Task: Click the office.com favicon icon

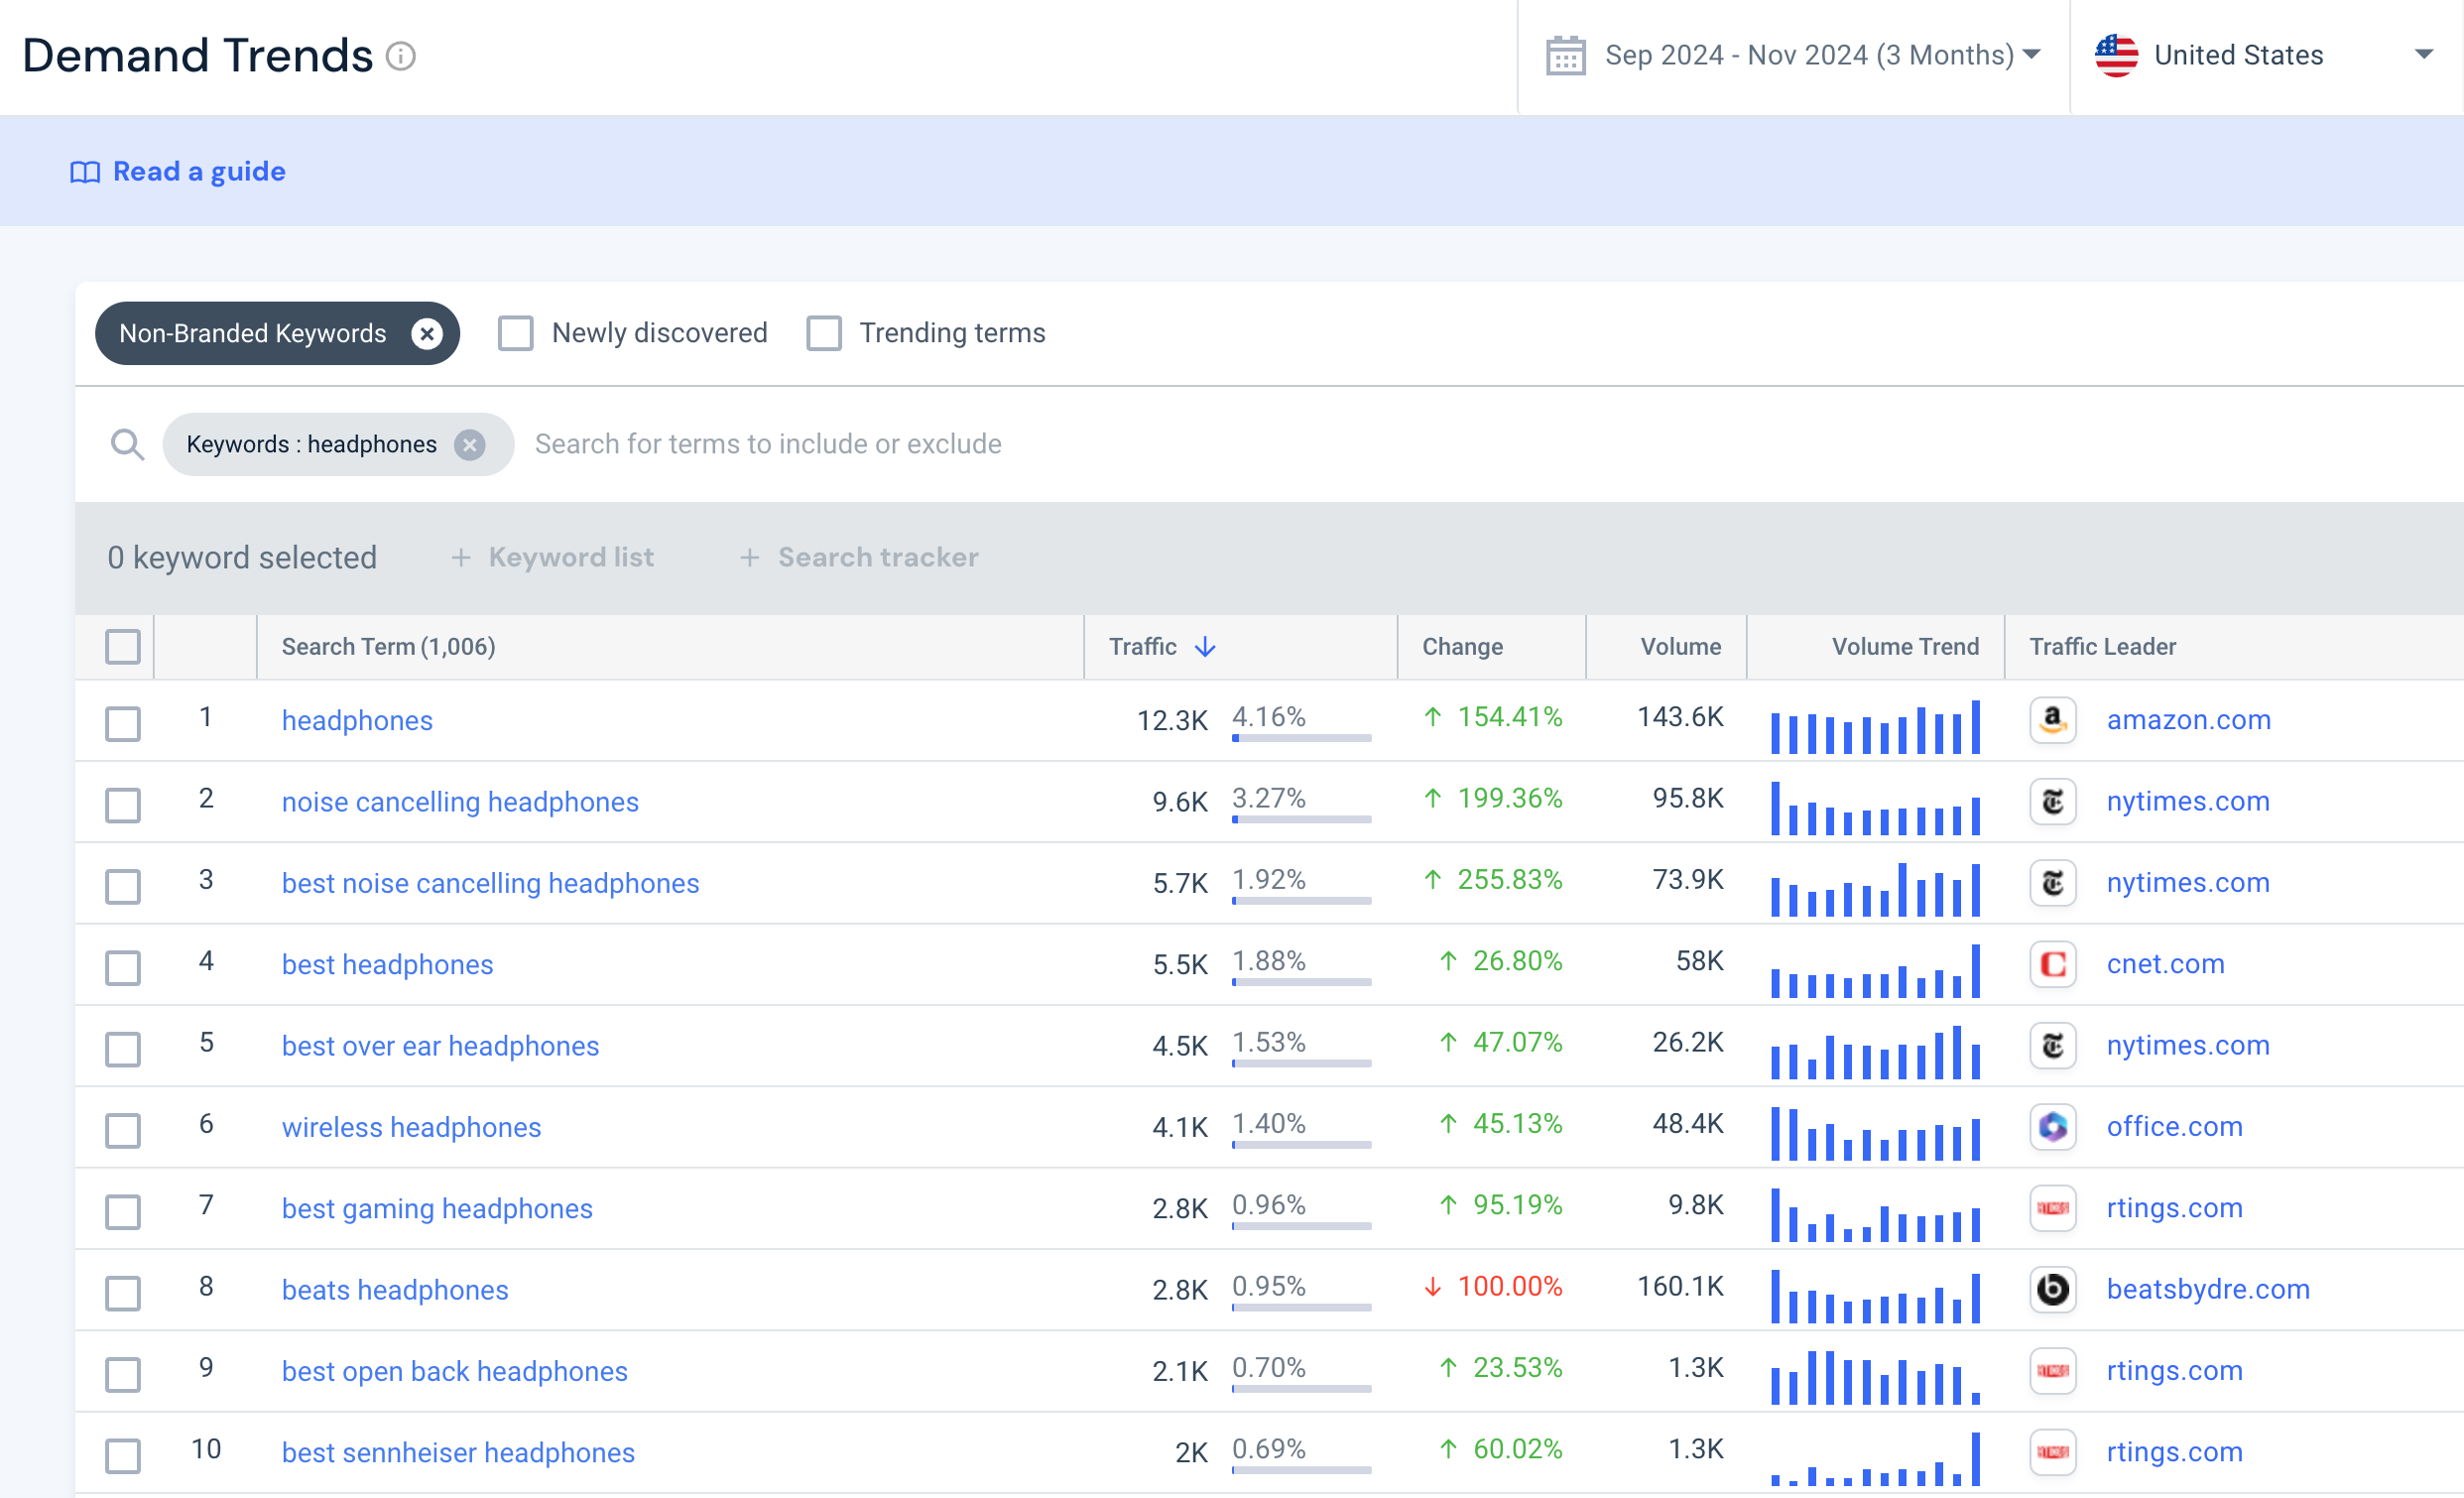Action: tap(2053, 1127)
